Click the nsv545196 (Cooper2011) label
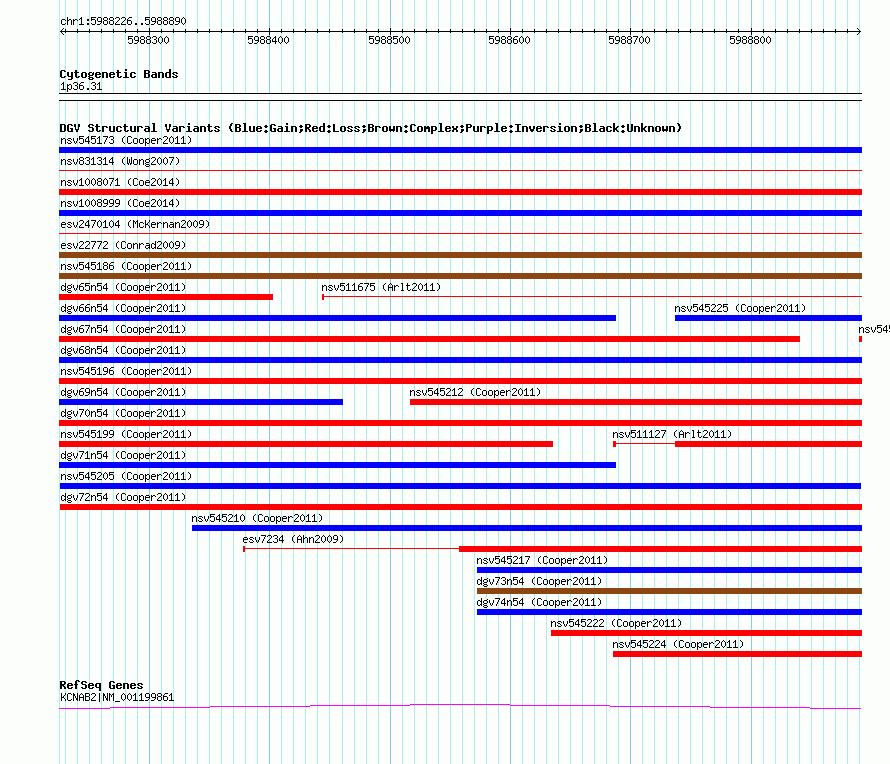Viewport: 890px width, 764px height. click(x=126, y=371)
